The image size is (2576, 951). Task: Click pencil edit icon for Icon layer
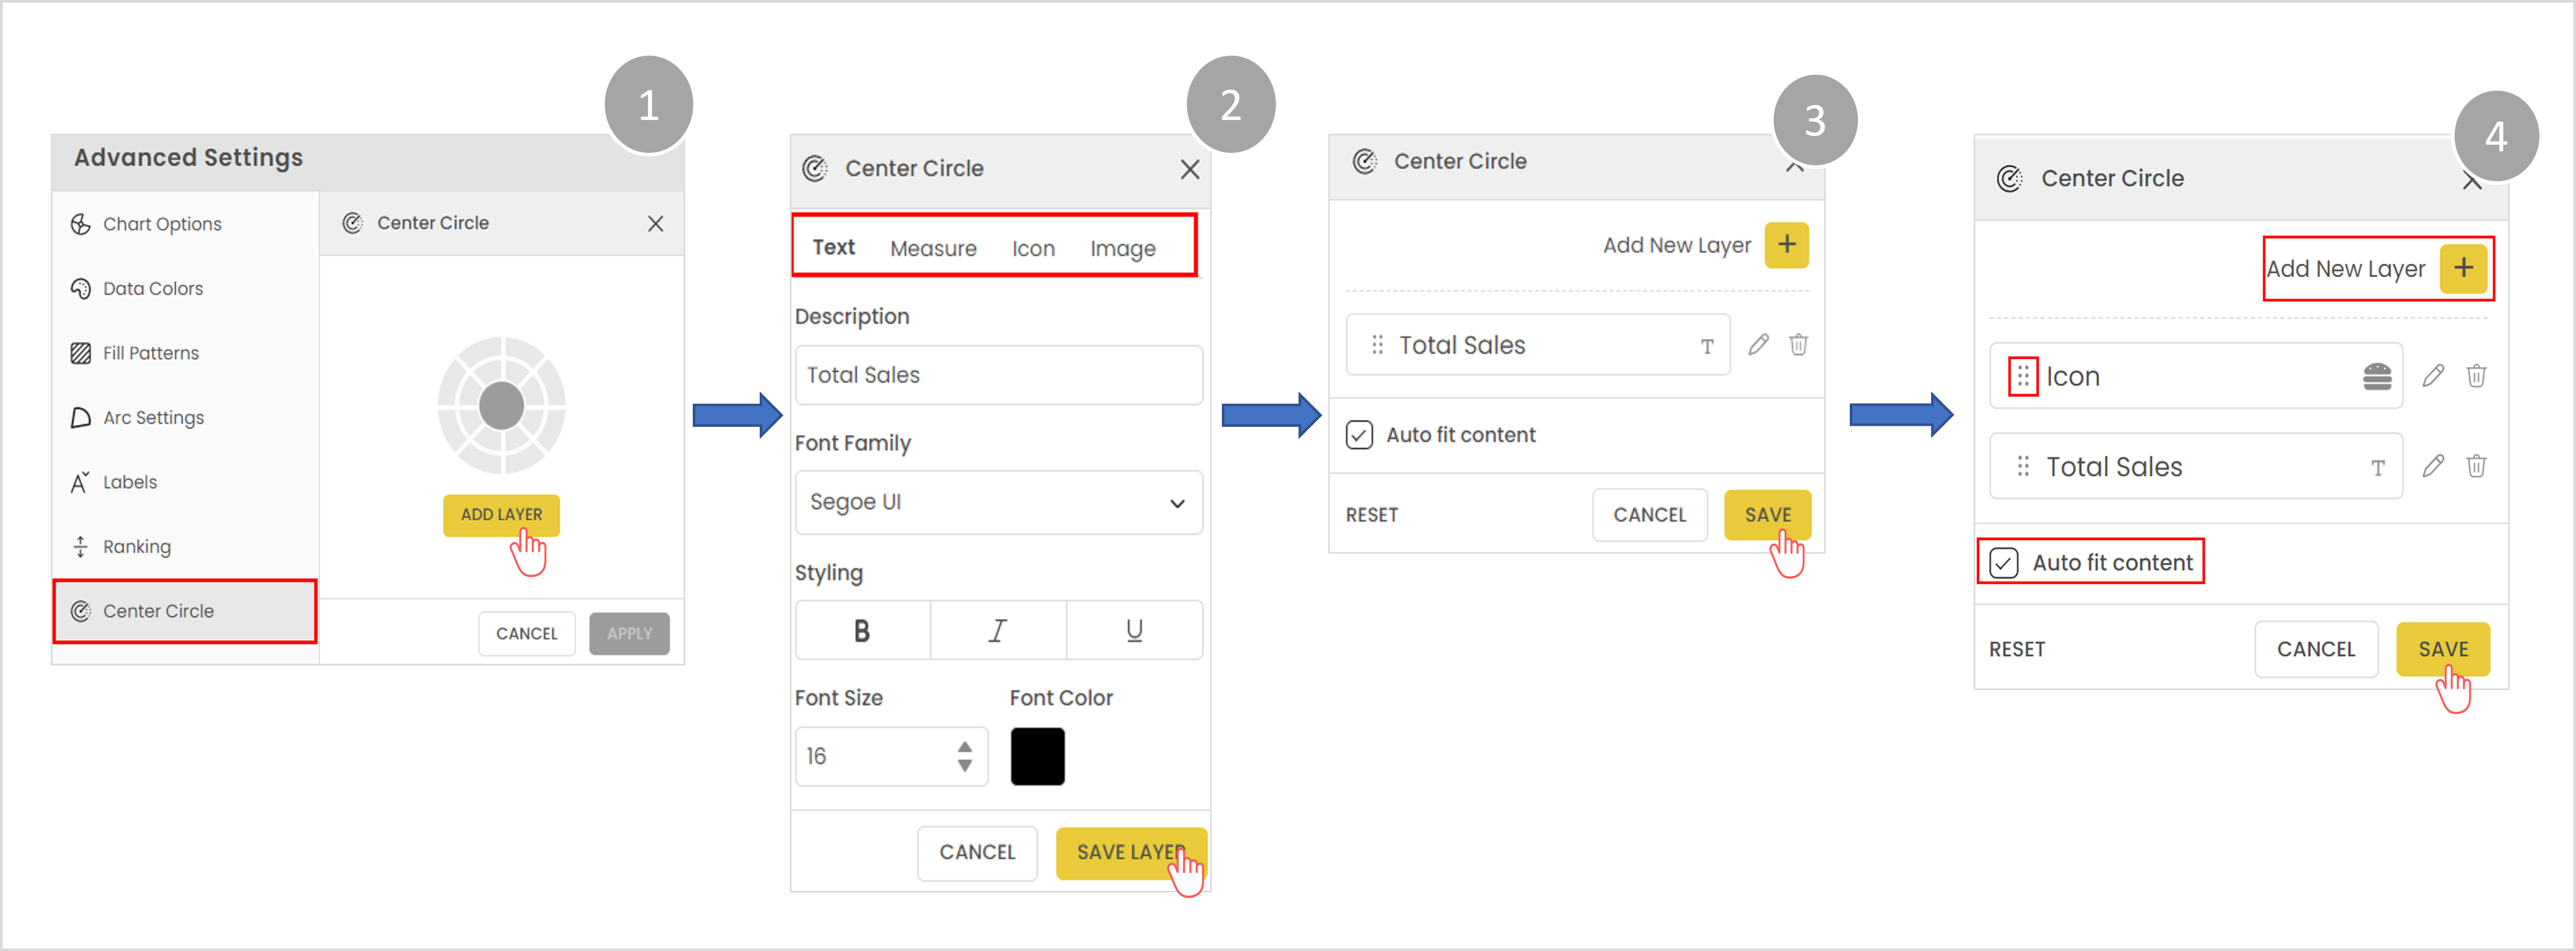pos(2432,376)
